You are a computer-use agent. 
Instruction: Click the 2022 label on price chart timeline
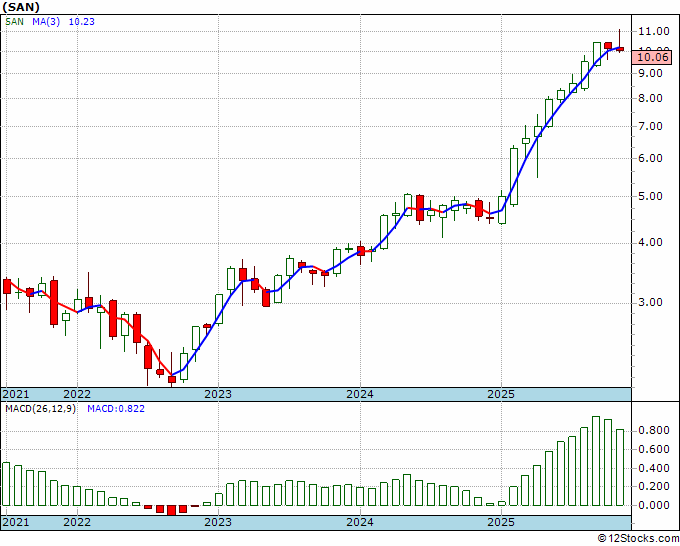pos(77,394)
